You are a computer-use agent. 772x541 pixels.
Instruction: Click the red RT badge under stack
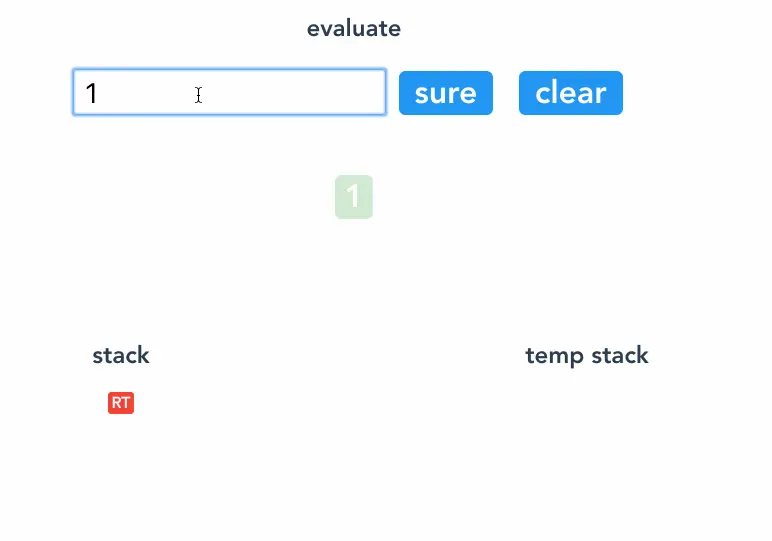click(121, 403)
